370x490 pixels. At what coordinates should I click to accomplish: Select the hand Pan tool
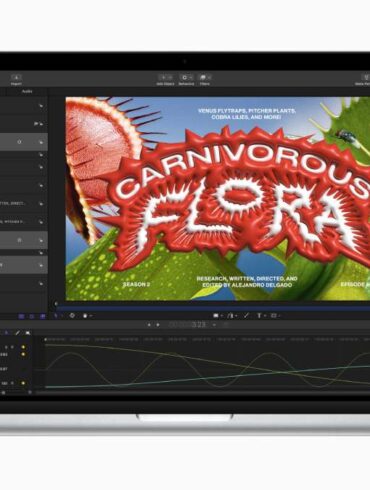click(x=85, y=316)
